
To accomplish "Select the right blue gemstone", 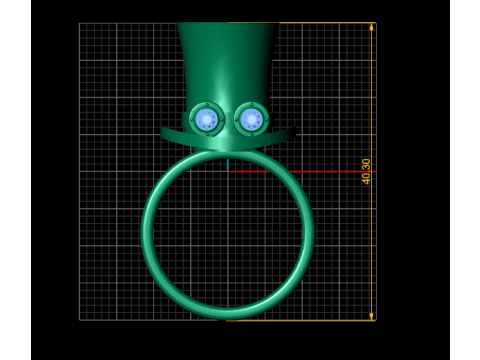I will 251,119.
